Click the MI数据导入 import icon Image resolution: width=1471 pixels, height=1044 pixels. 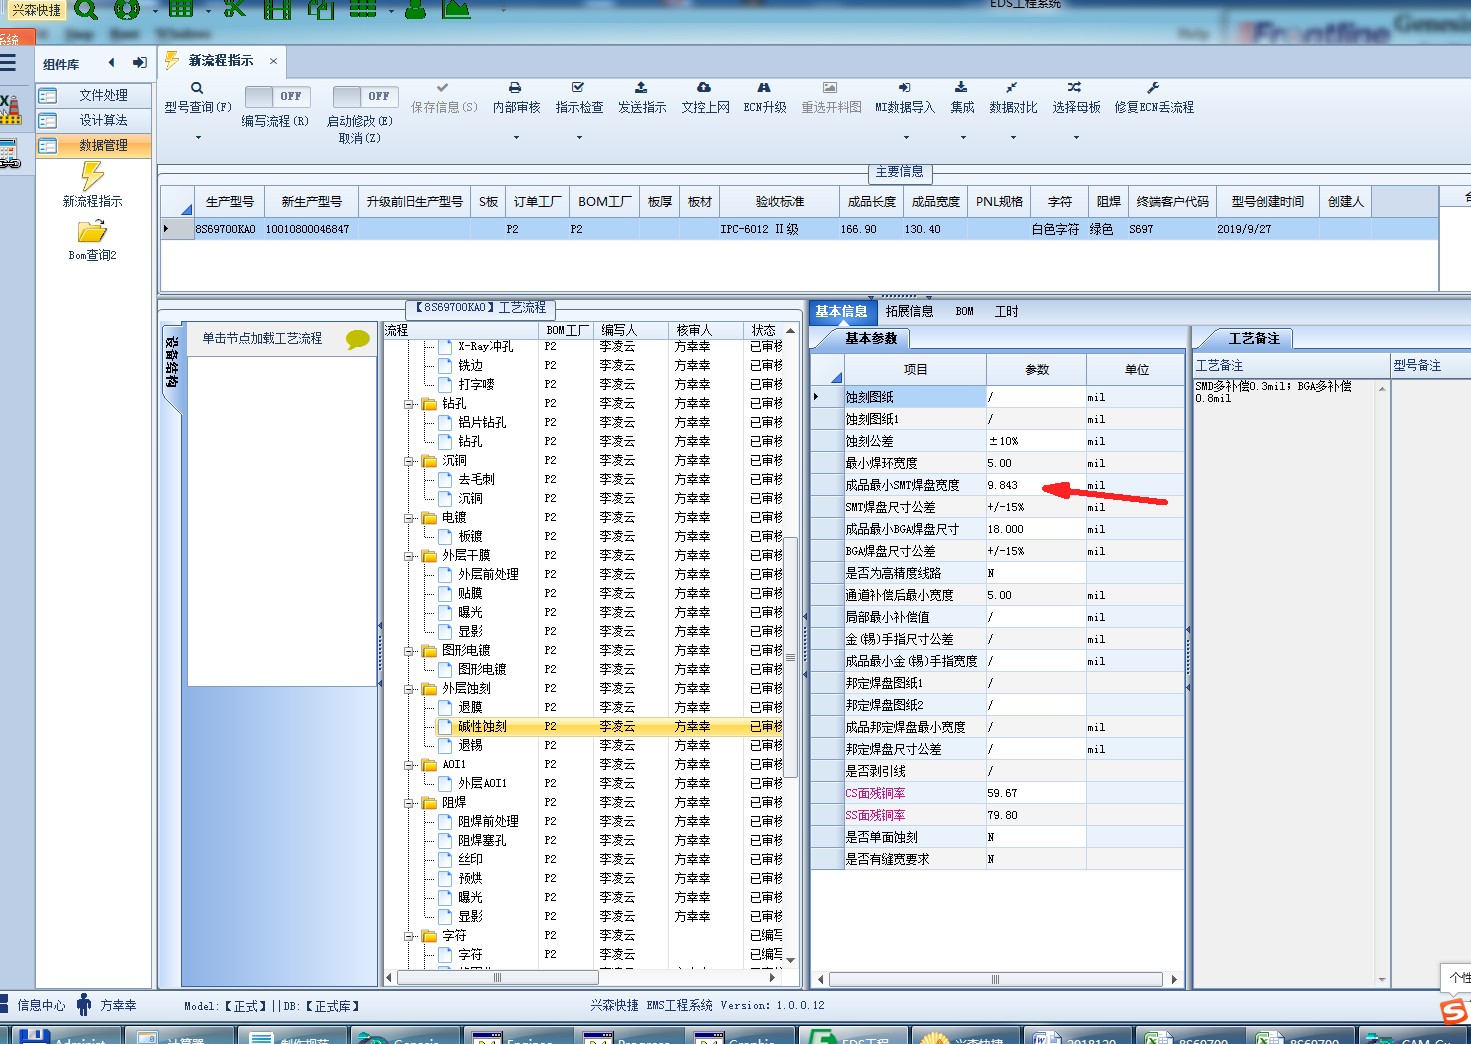(x=904, y=88)
